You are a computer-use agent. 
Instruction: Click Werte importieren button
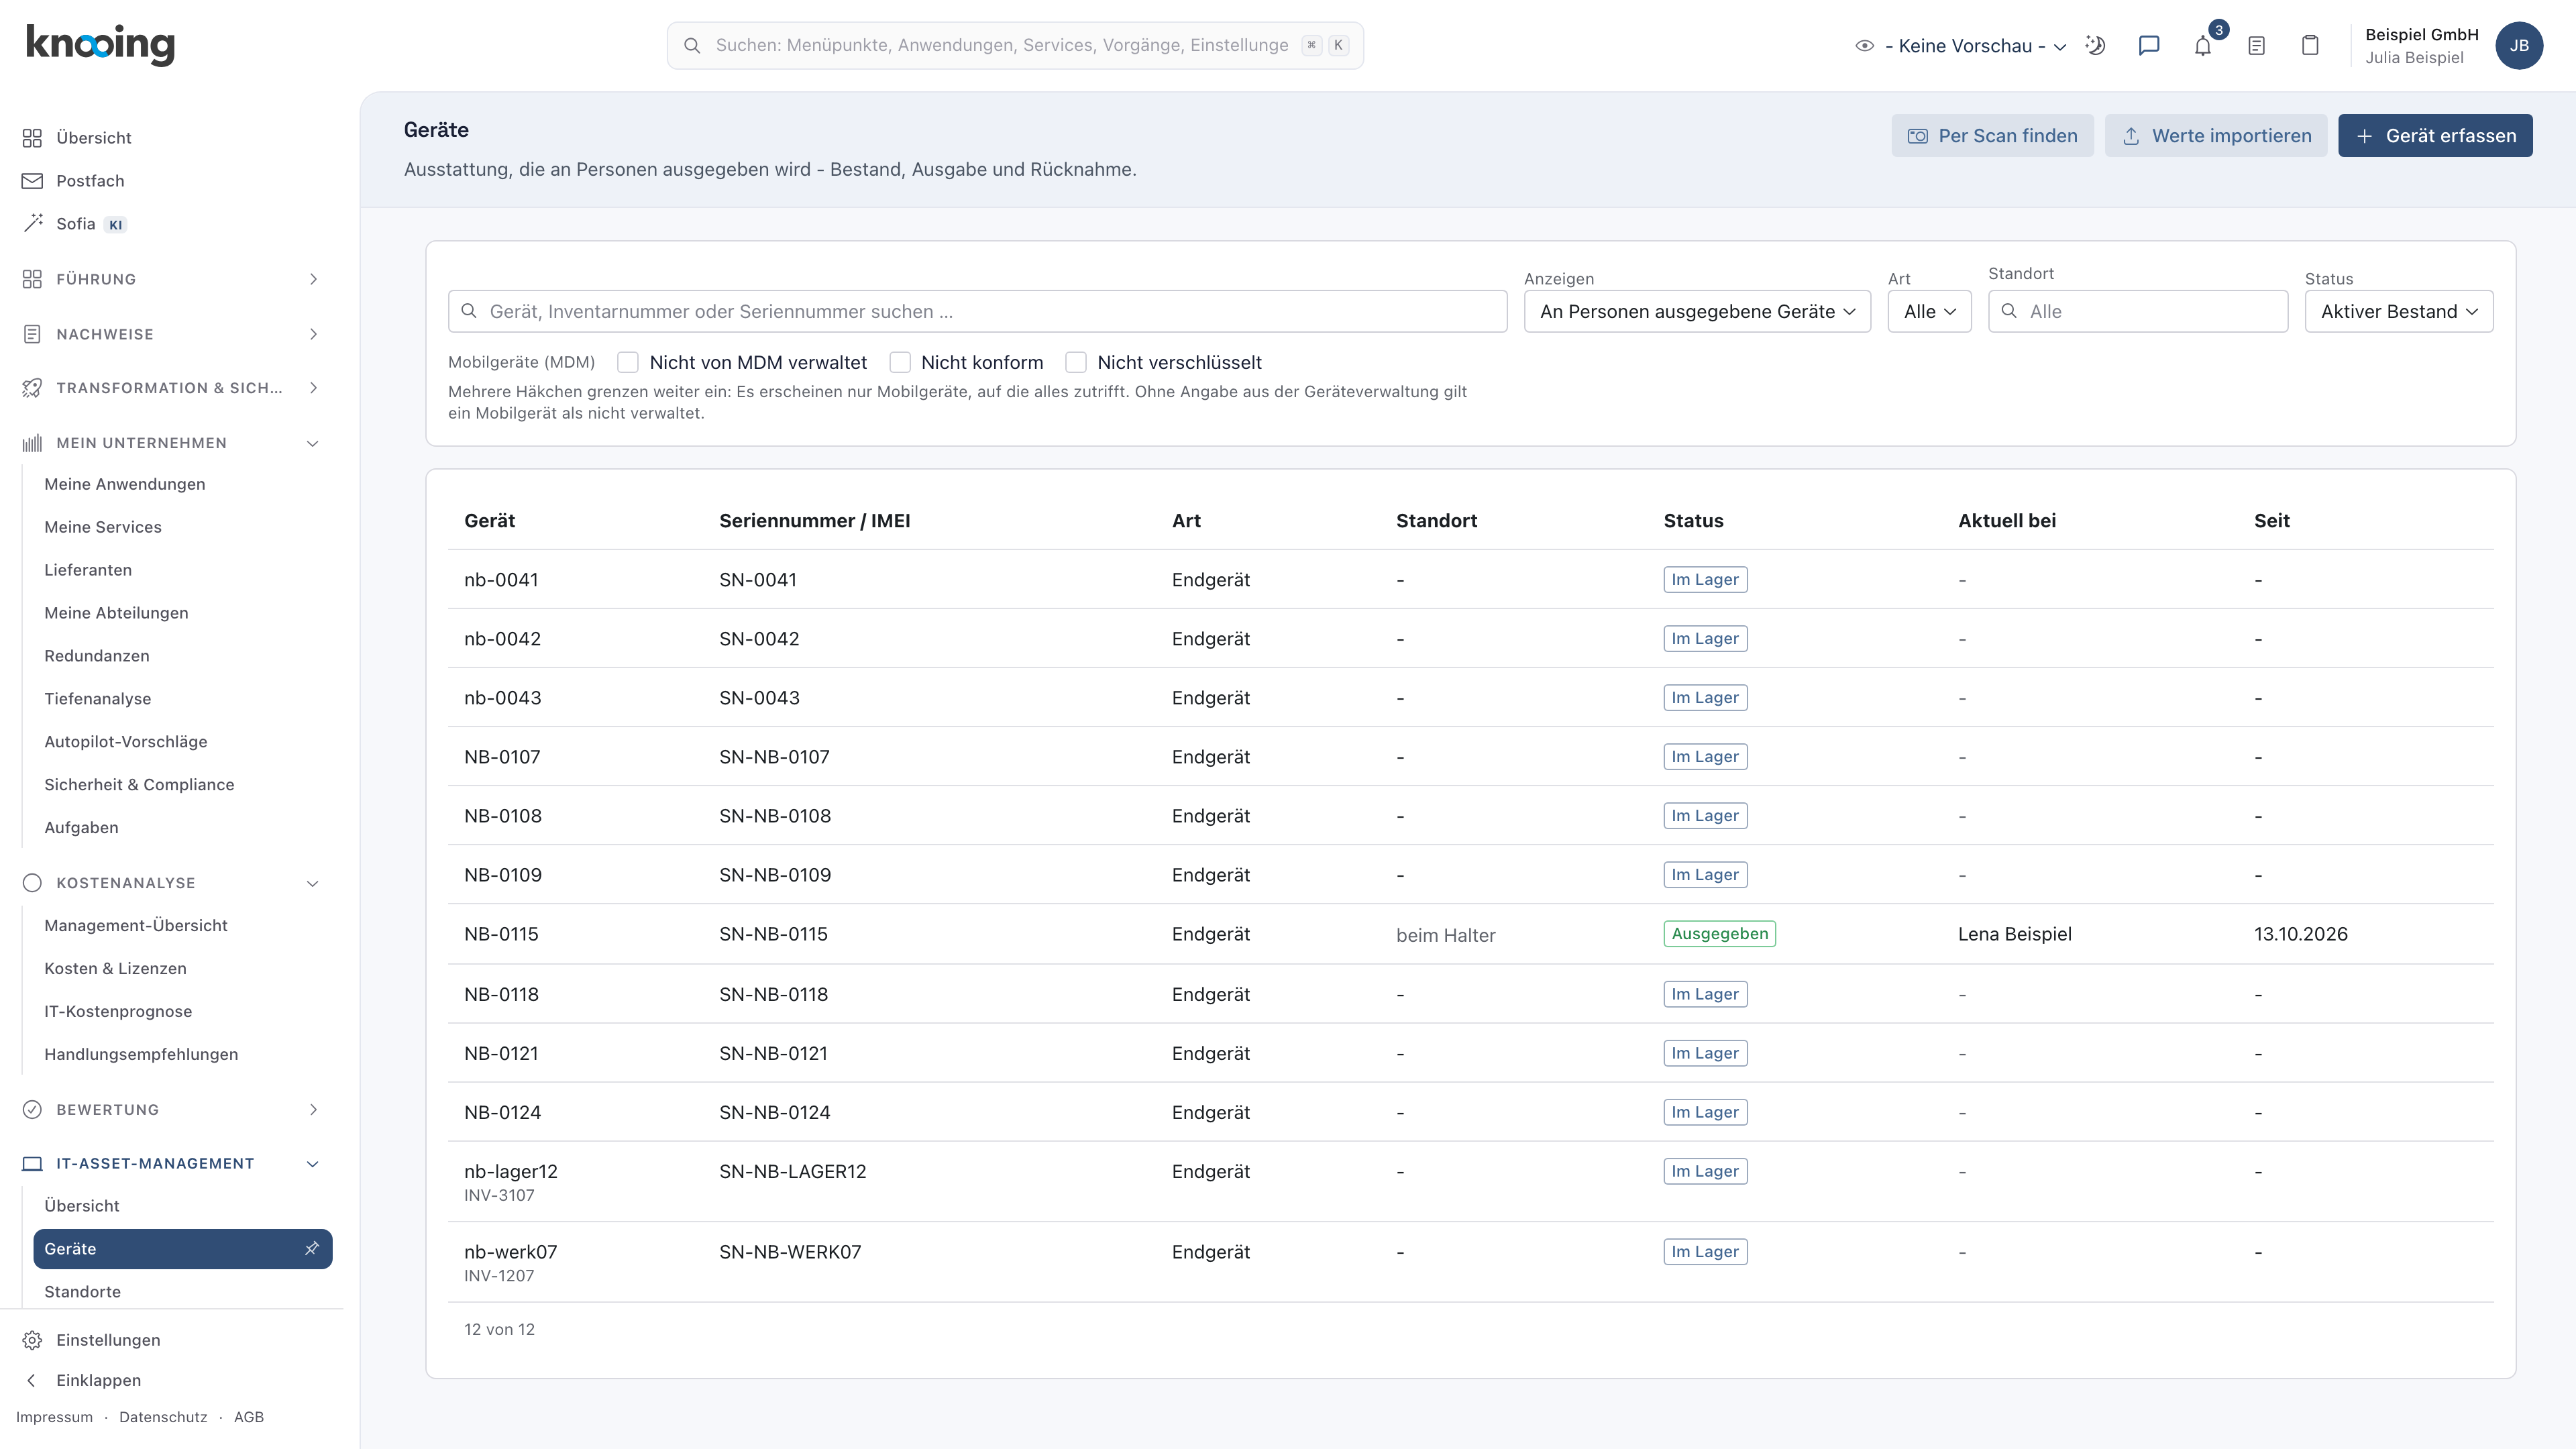2216,135
